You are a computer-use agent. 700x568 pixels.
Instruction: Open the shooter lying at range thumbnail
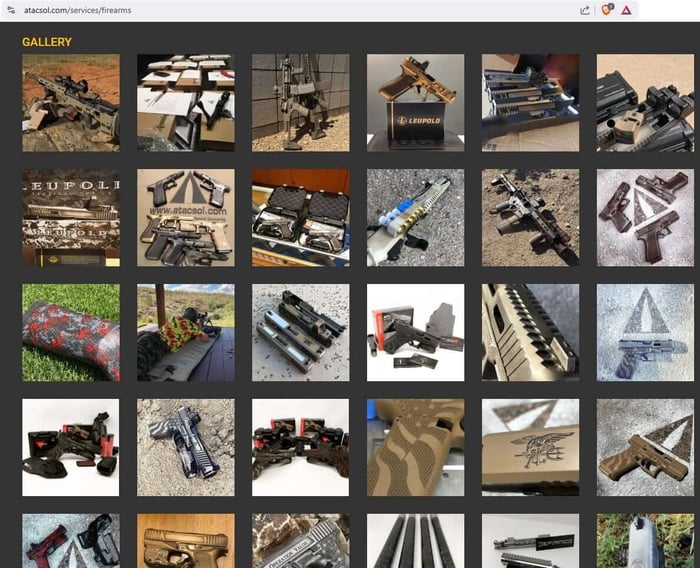[x=185, y=332]
